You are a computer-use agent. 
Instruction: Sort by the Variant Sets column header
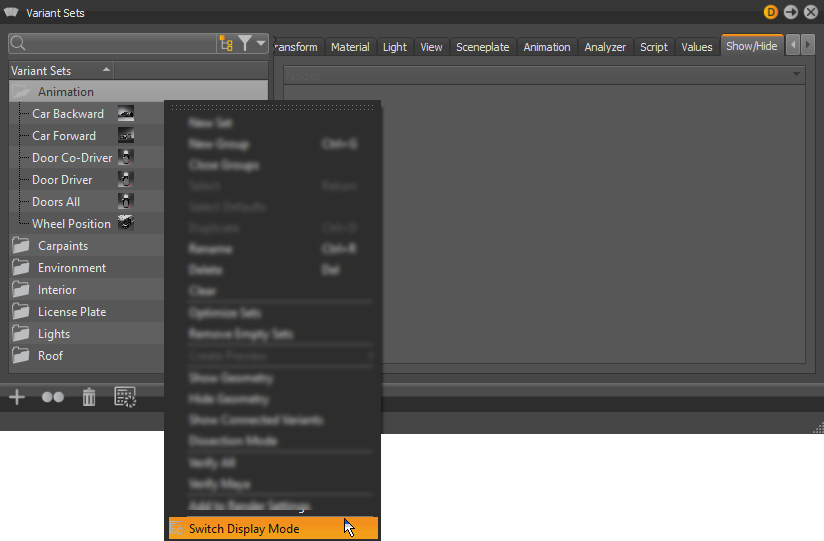61,70
